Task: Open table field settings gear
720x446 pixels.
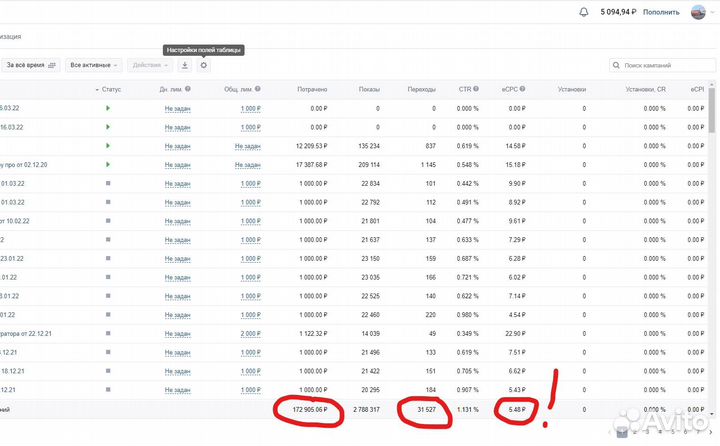Action: click(204, 65)
